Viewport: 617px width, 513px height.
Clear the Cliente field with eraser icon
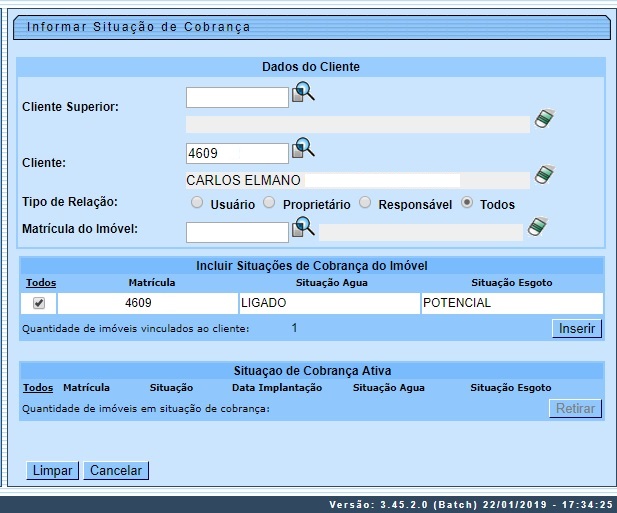[543, 175]
